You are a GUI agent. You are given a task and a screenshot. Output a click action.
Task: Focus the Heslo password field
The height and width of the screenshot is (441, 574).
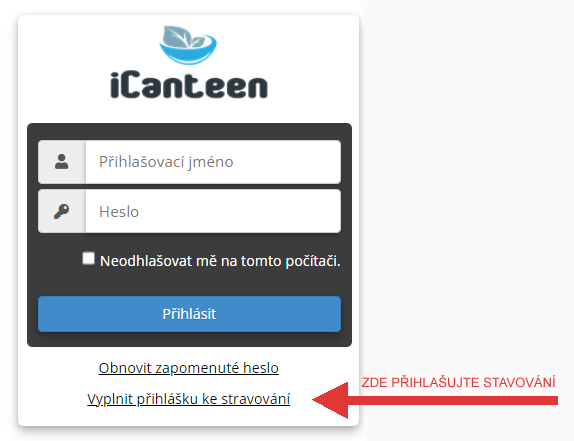tap(213, 211)
